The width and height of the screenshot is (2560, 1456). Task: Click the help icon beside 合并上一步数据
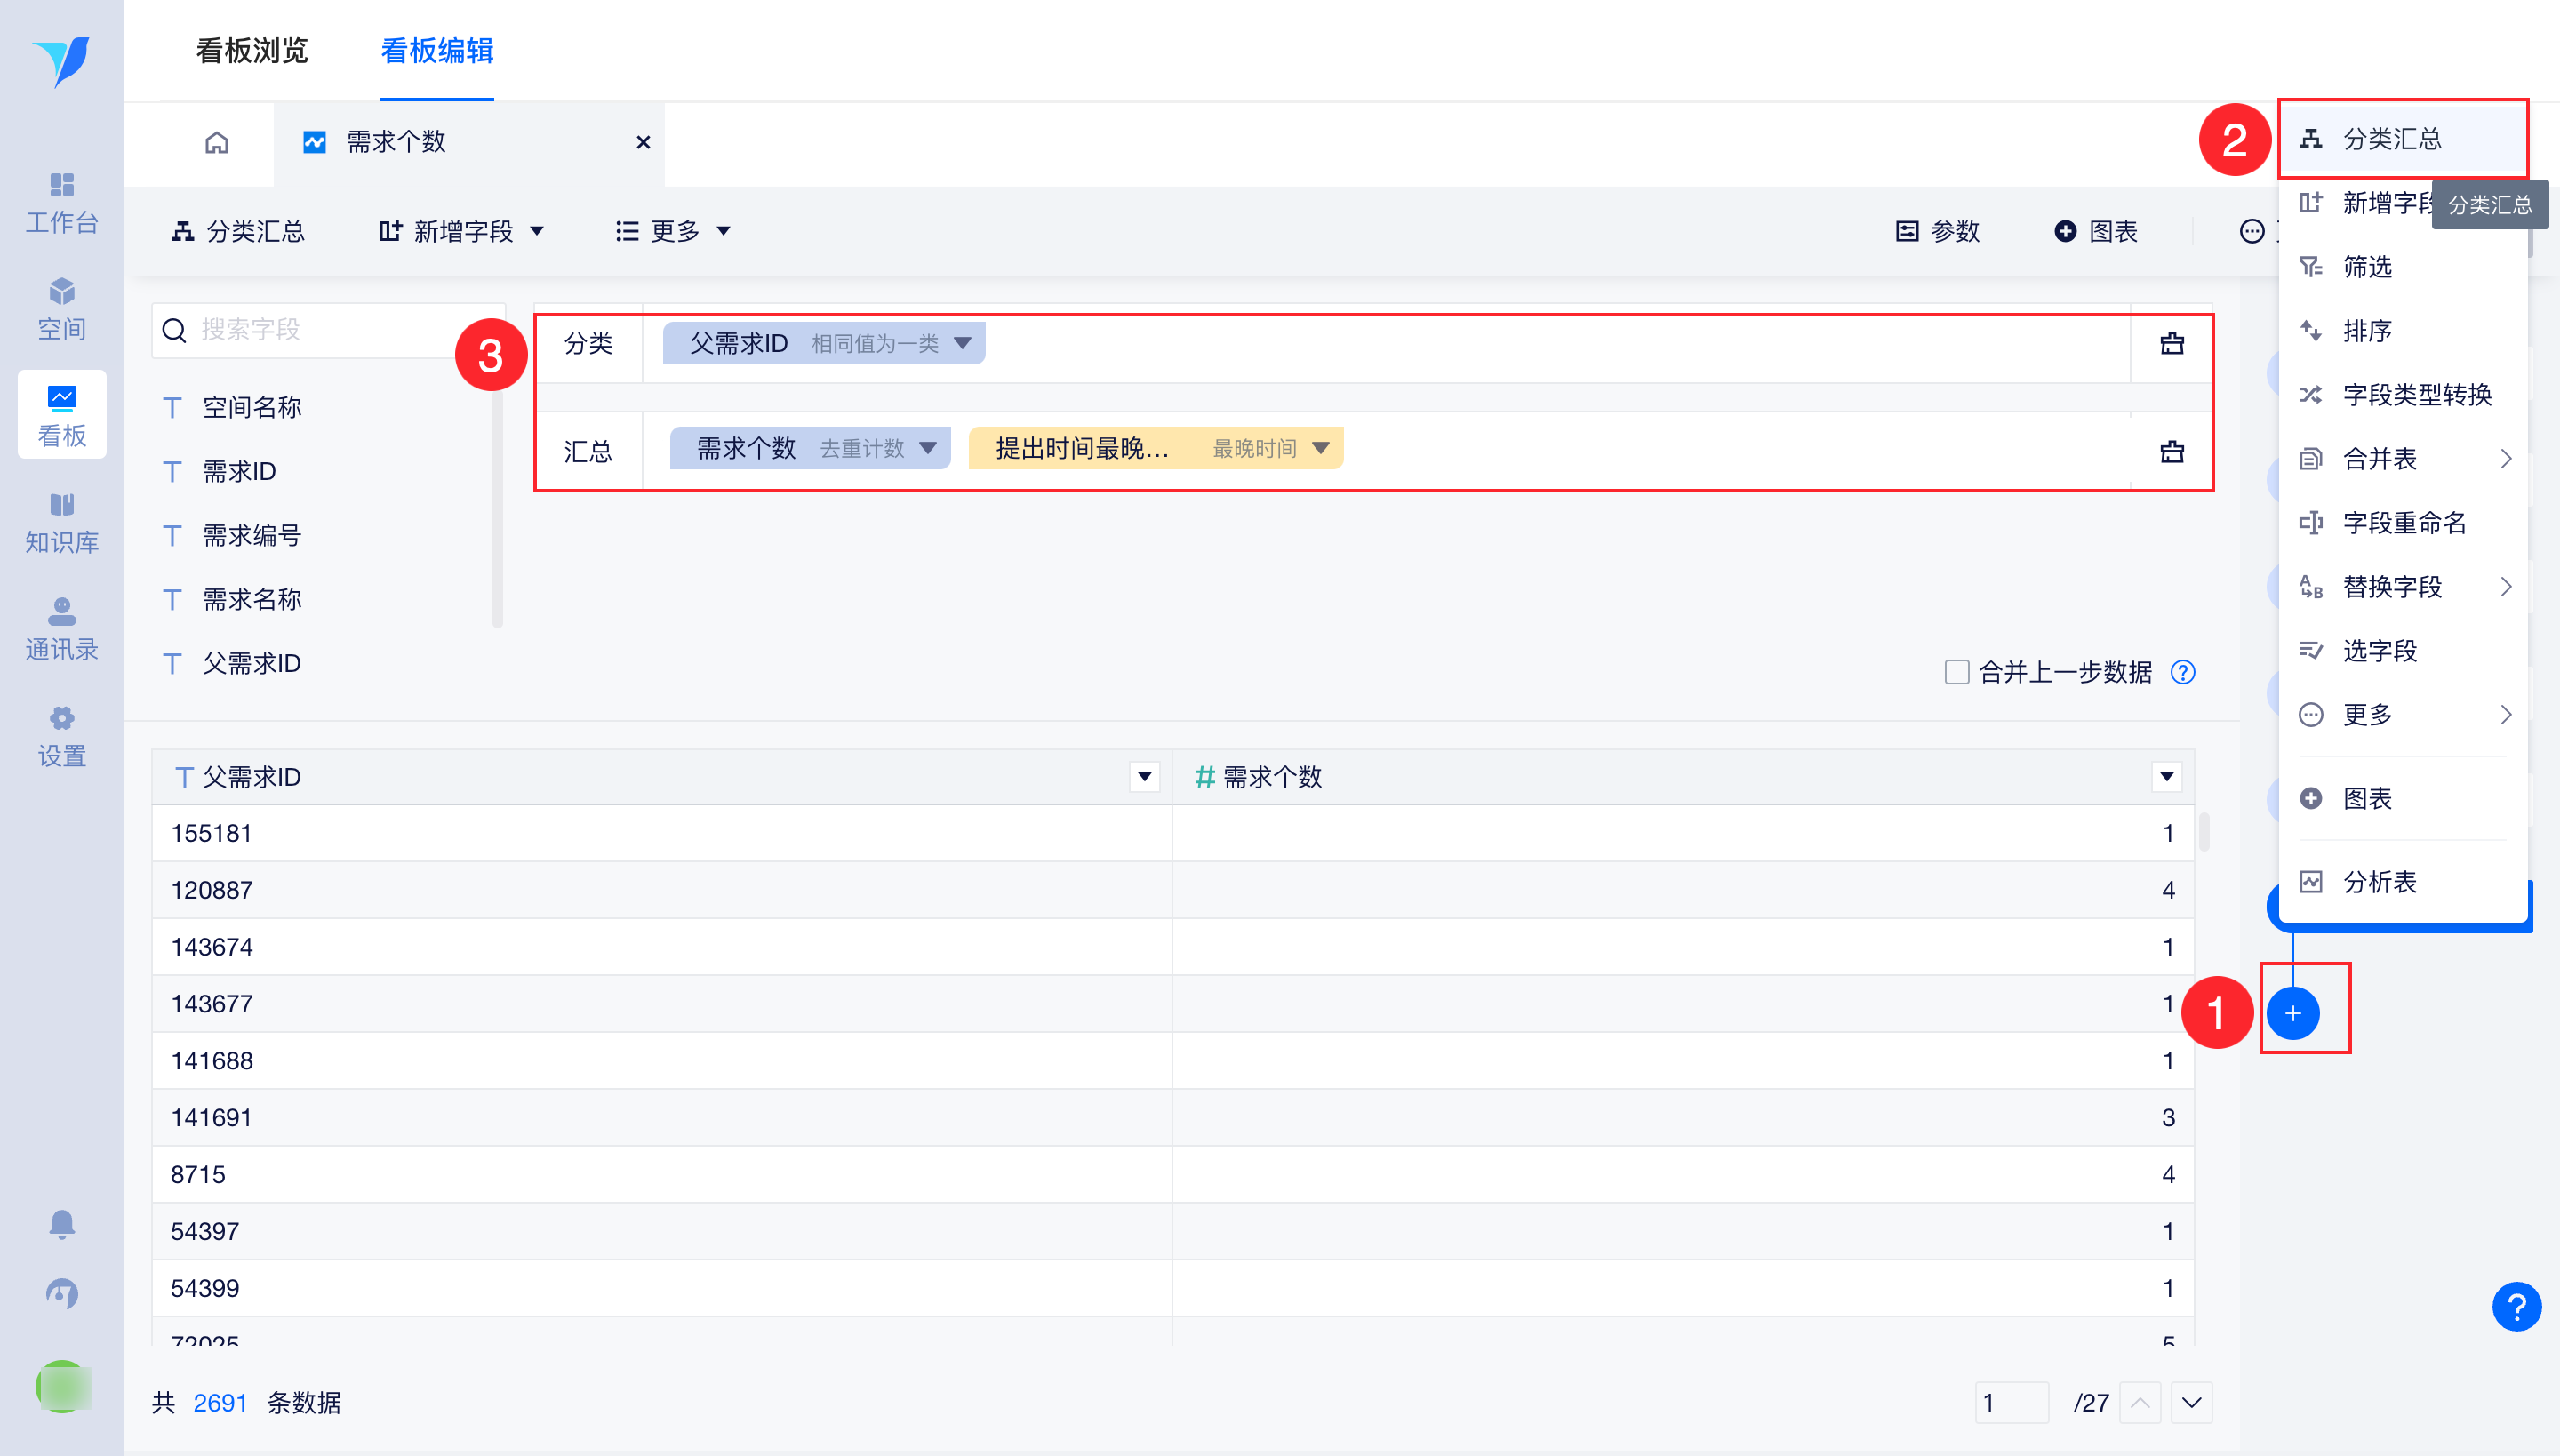tap(2182, 672)
